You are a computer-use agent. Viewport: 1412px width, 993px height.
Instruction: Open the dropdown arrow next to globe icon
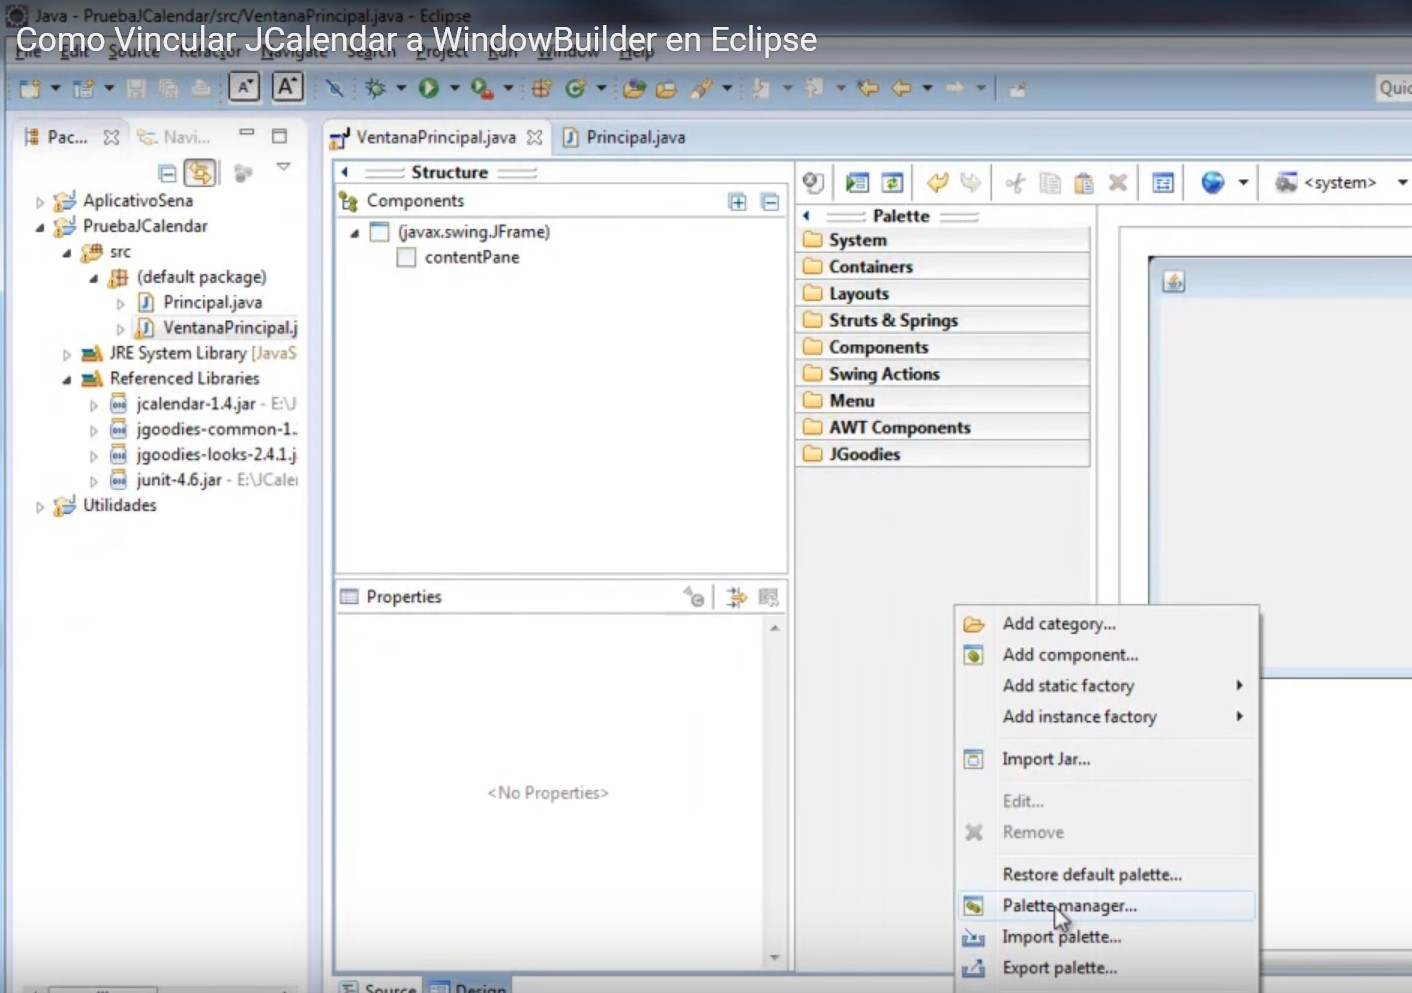[1243, 182]
